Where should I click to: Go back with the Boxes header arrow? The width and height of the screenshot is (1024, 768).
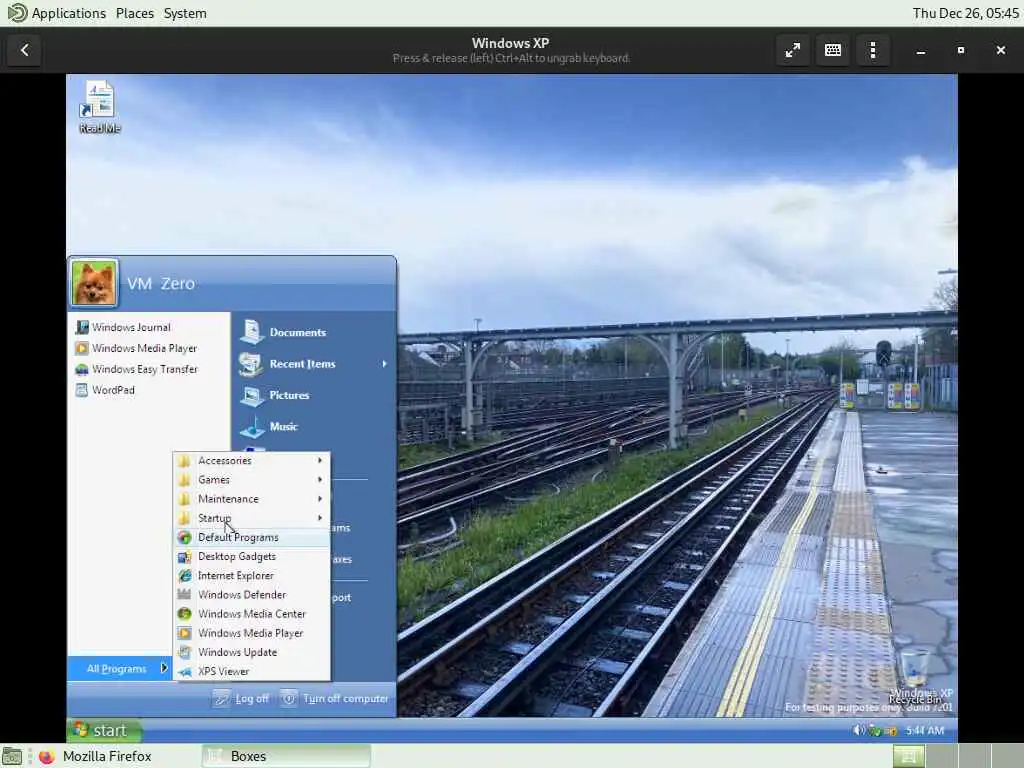pyautogui.click(x=24, y=50)
